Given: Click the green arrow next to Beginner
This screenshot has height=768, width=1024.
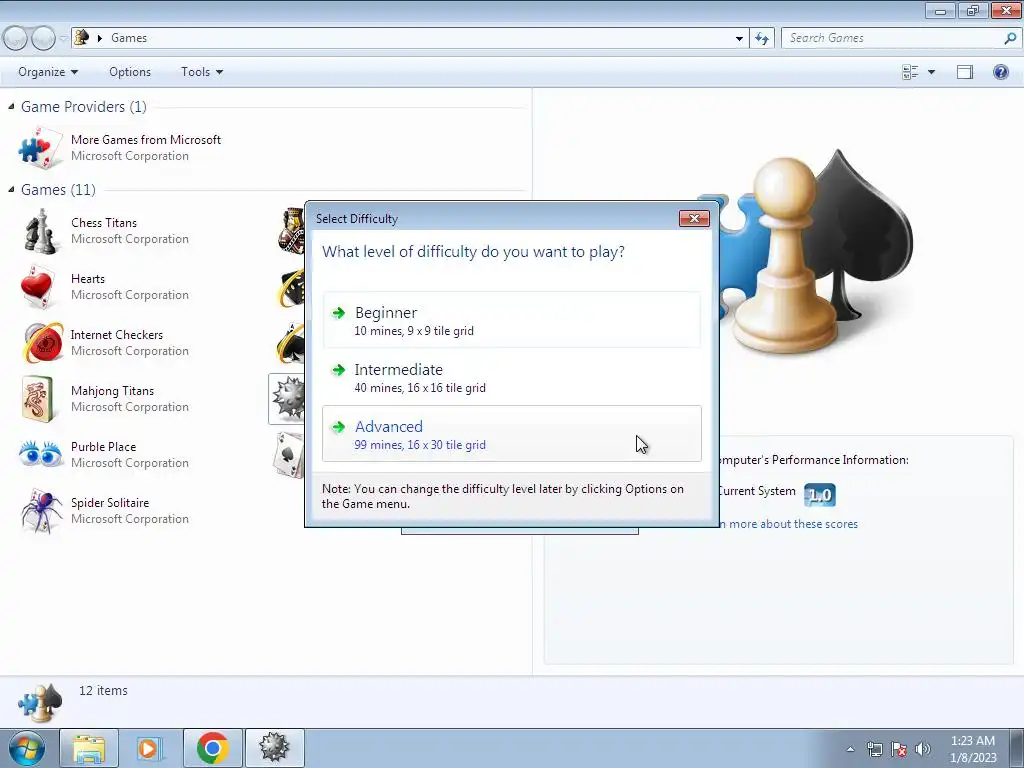Looking at the screenshot, I should [x=338, y=313].
